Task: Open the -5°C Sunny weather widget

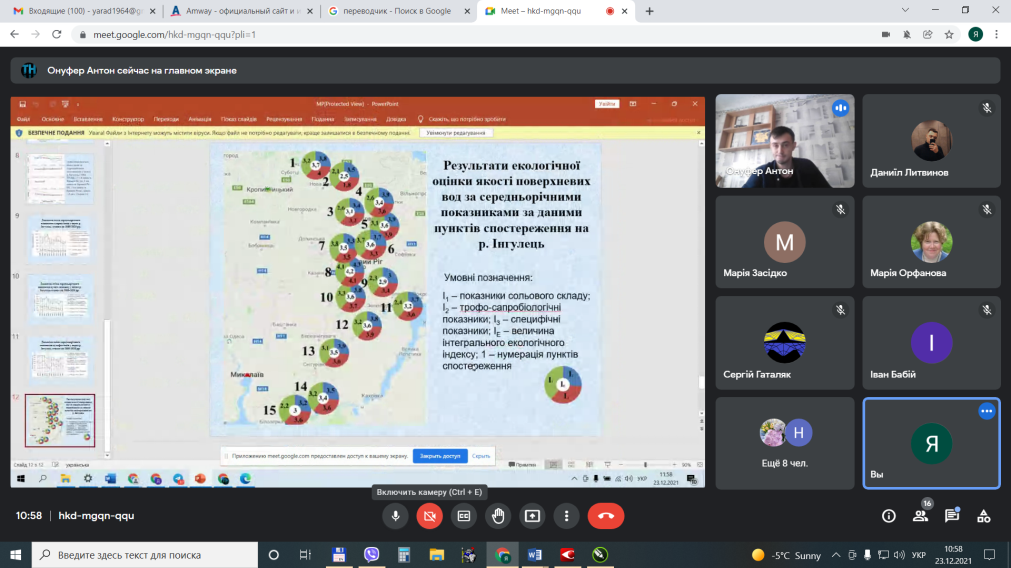Action: coord(786,555)
